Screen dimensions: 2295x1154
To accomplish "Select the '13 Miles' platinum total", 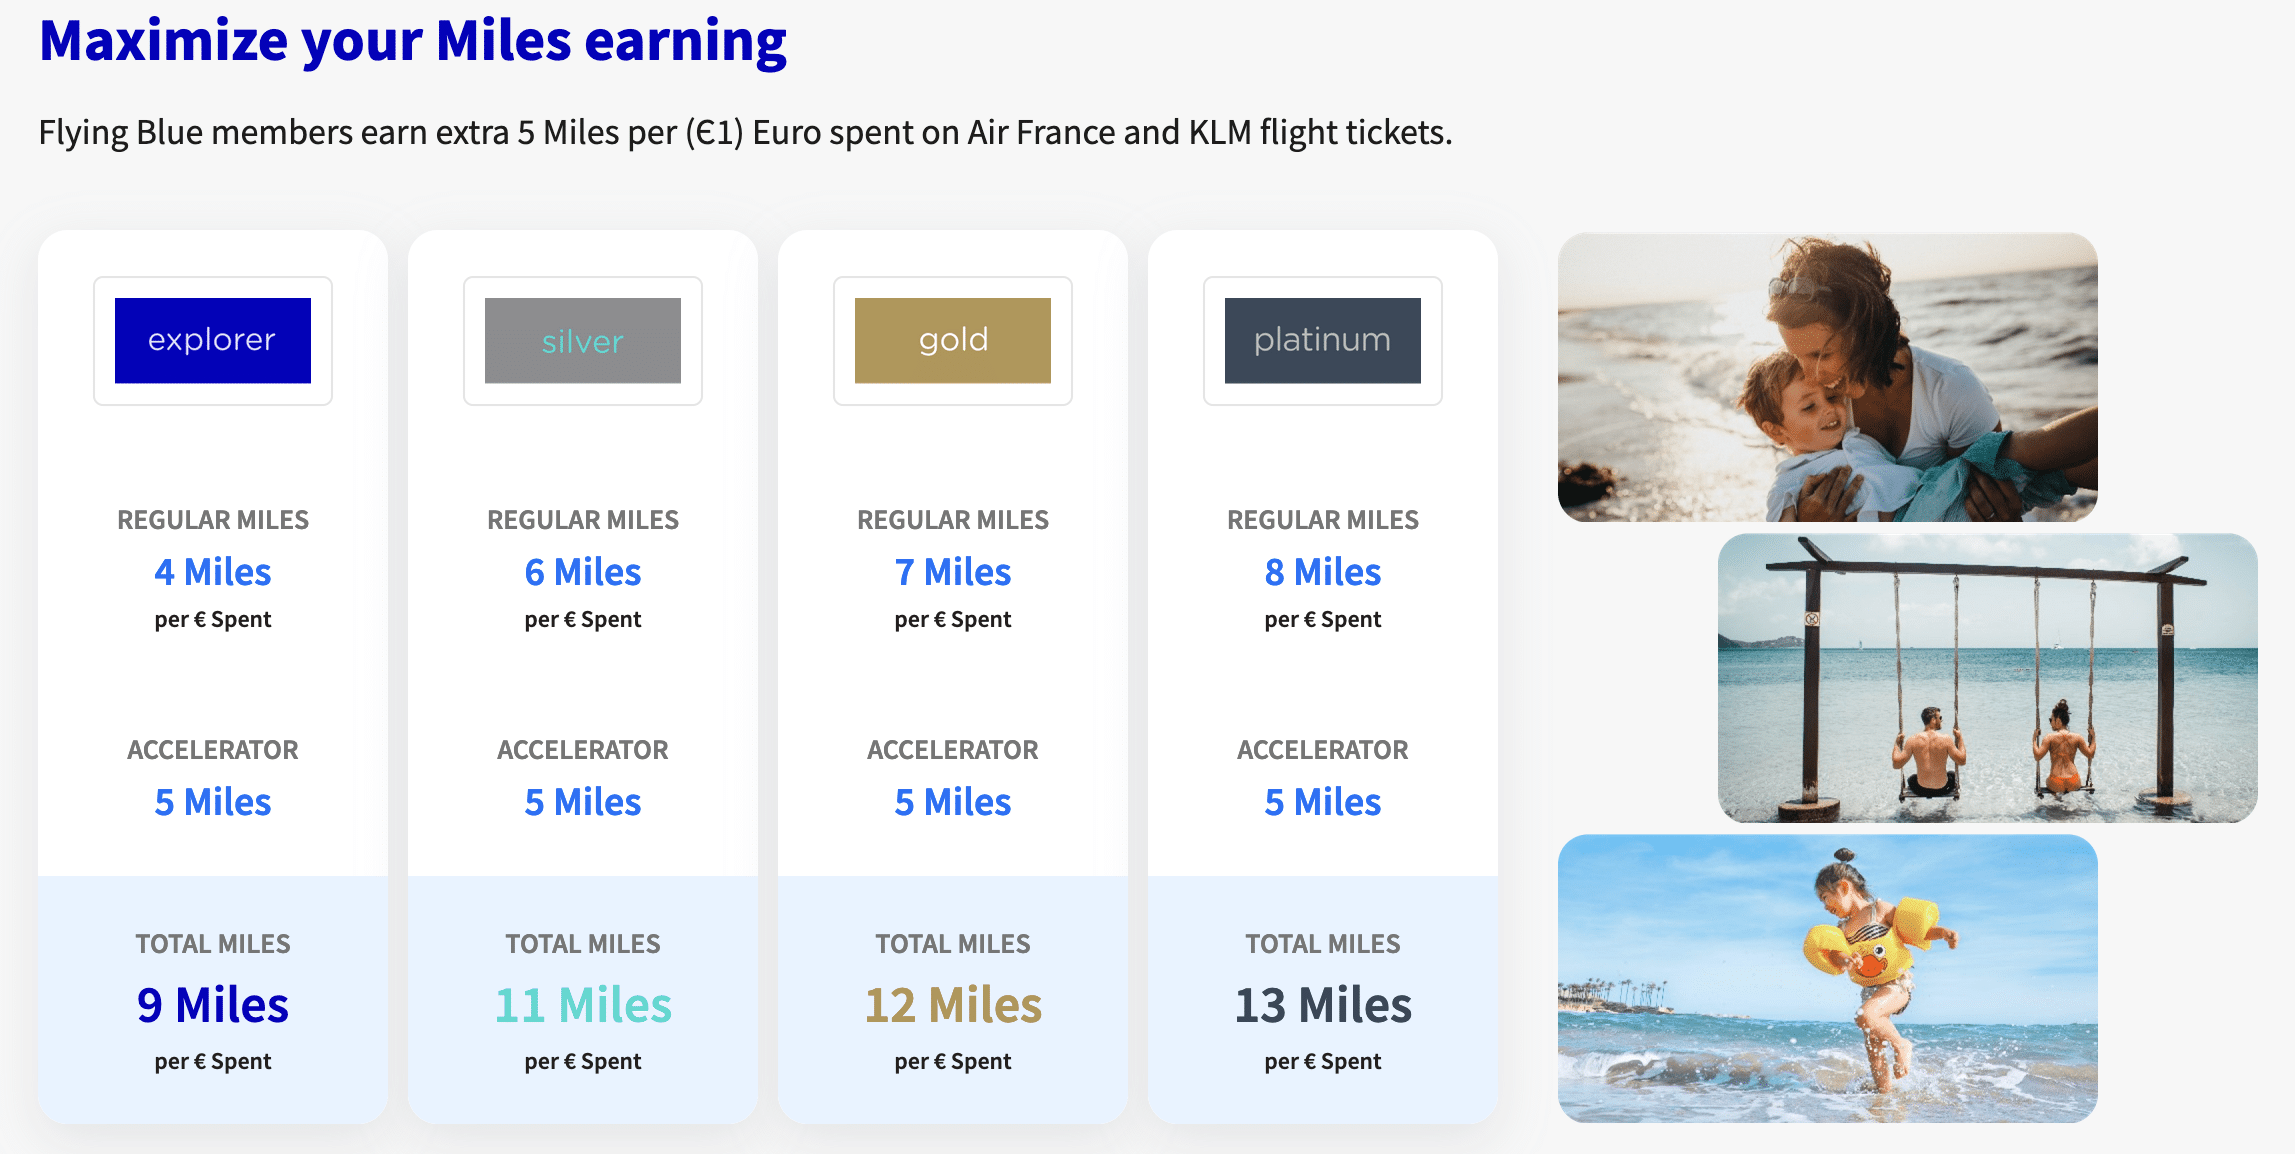I will pos(1323,1005).
